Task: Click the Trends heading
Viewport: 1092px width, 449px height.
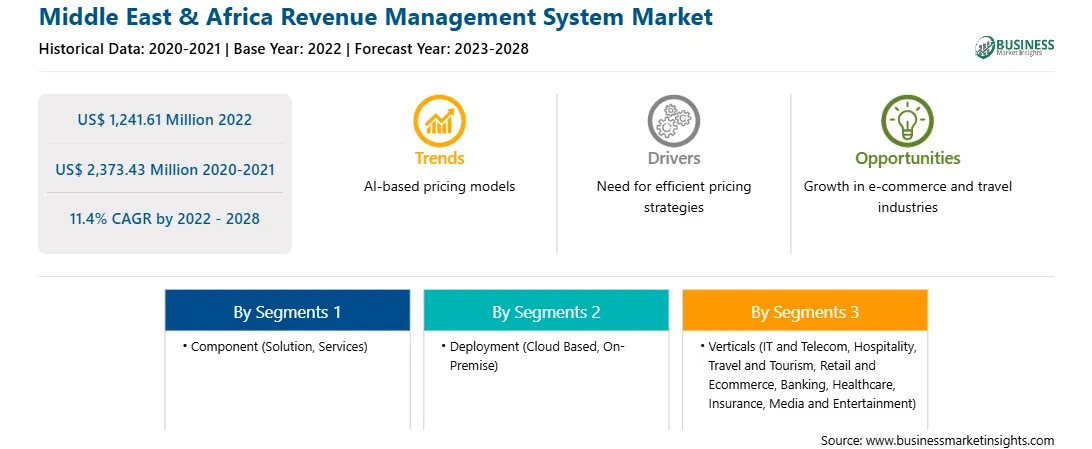Action: coord(439,158)
